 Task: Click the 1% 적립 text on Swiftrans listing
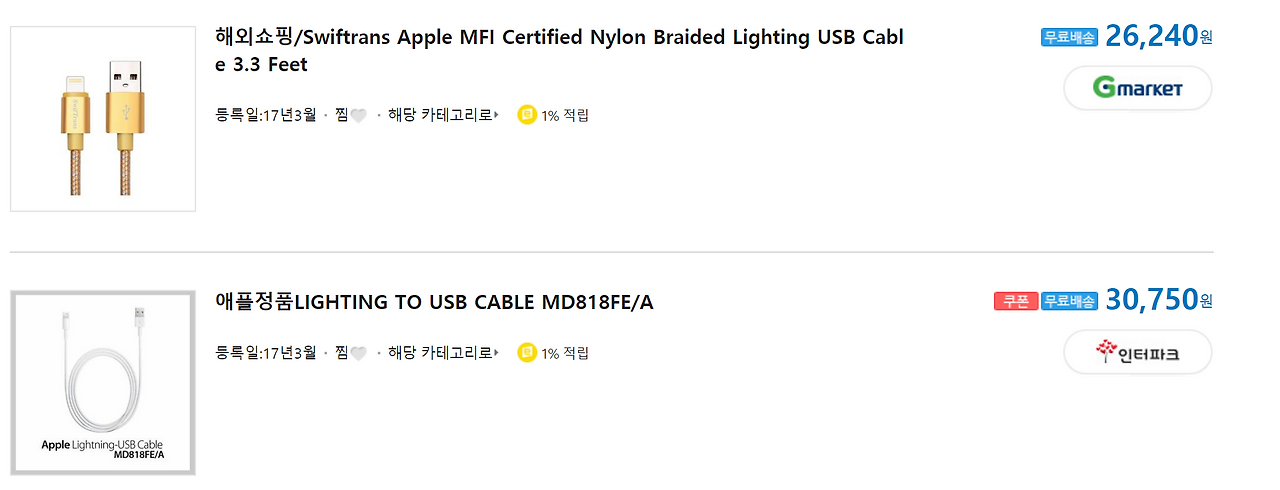click(565, 115)
